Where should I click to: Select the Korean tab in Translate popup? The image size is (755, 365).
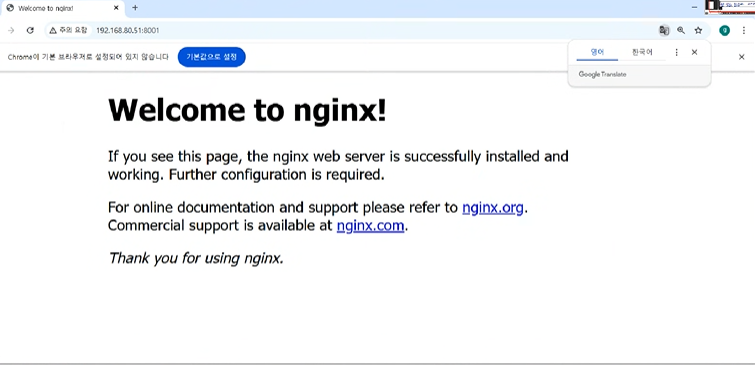pos(642,52)
